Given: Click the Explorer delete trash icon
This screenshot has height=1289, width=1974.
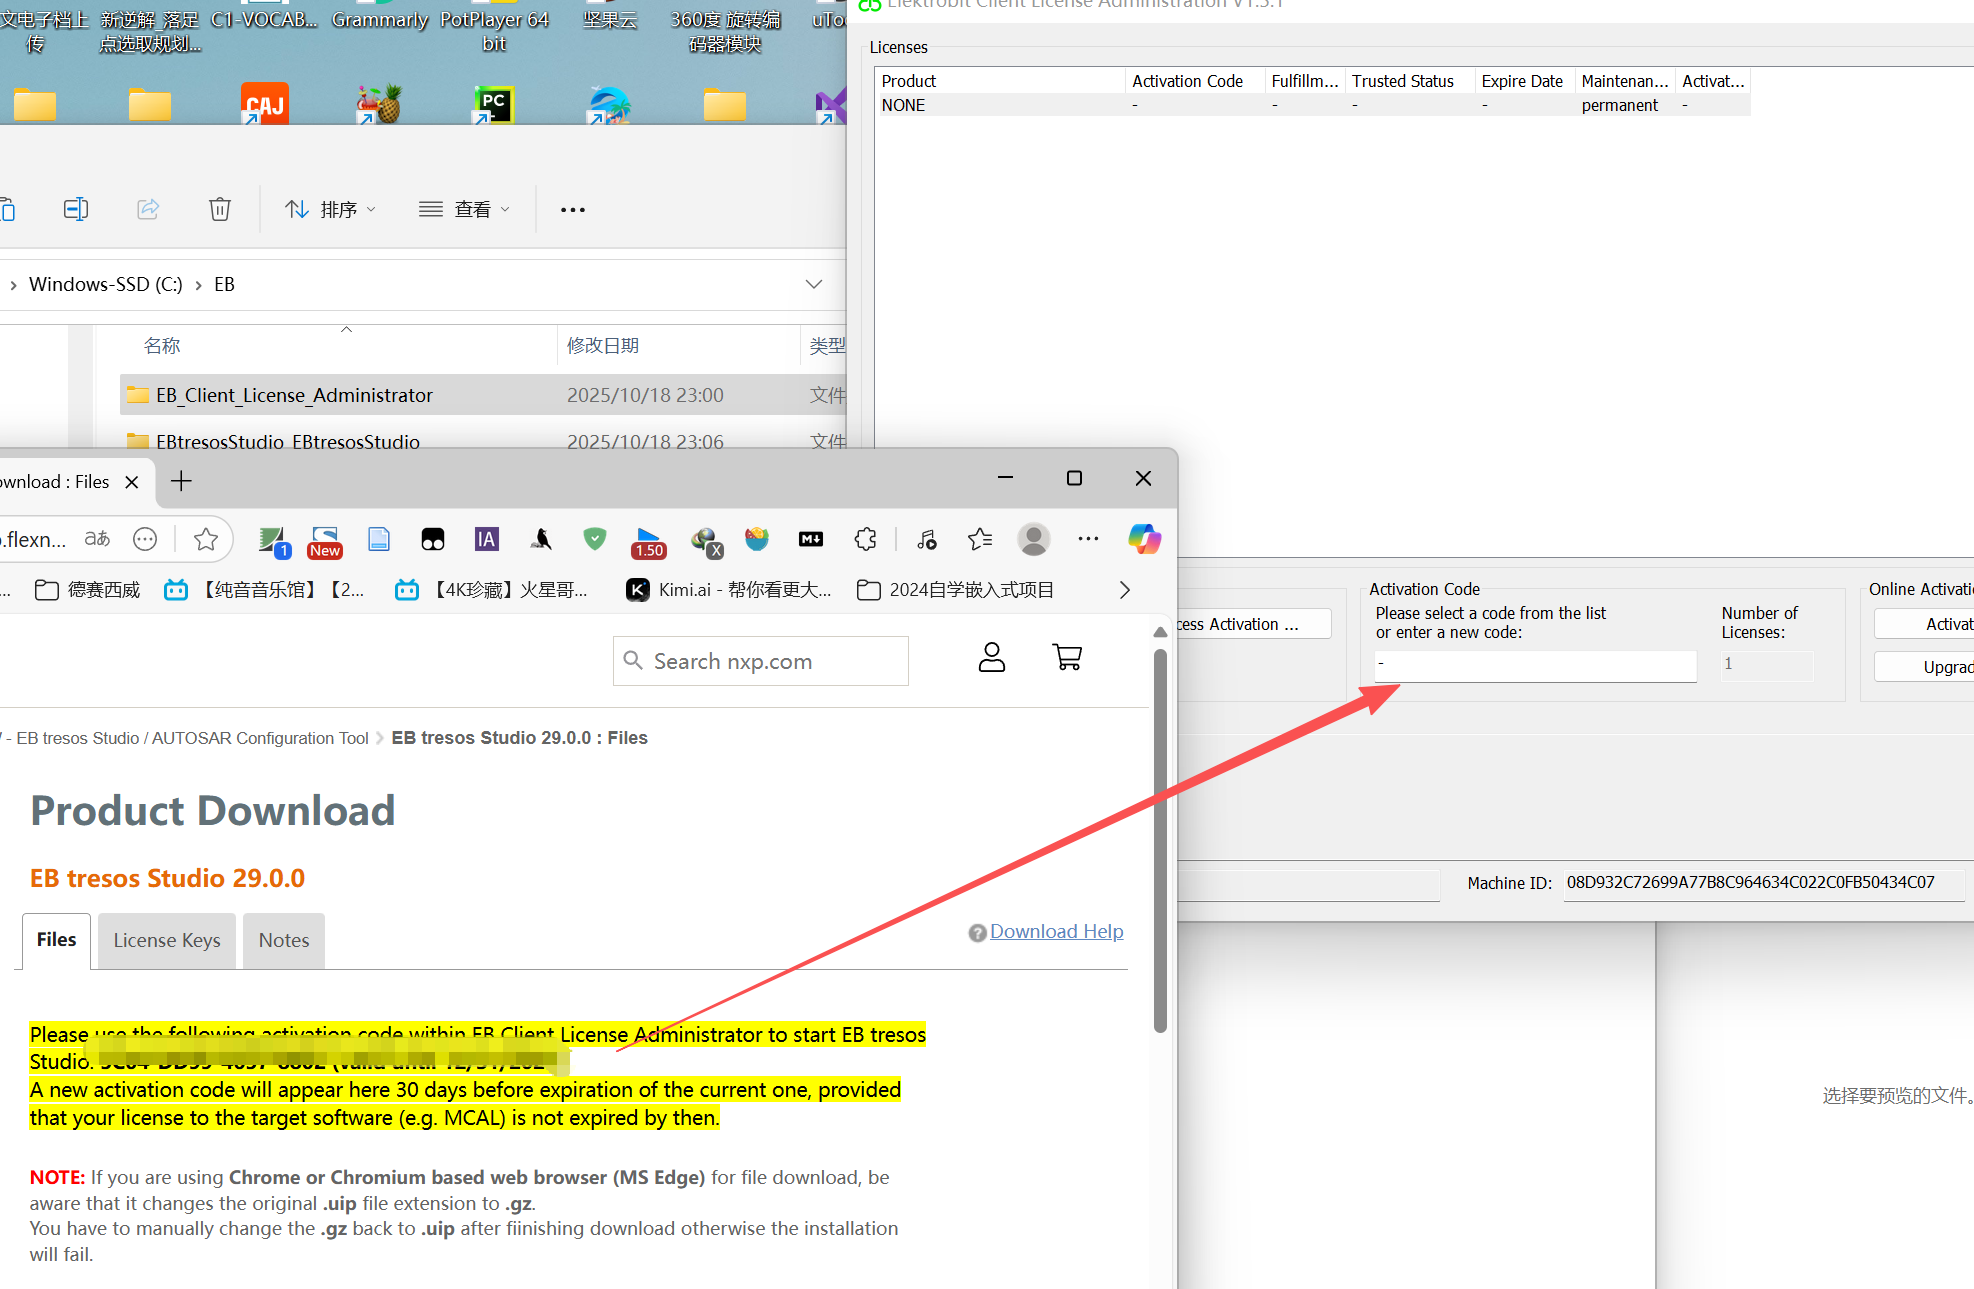Looking at the screenshot, I should 220,209.
